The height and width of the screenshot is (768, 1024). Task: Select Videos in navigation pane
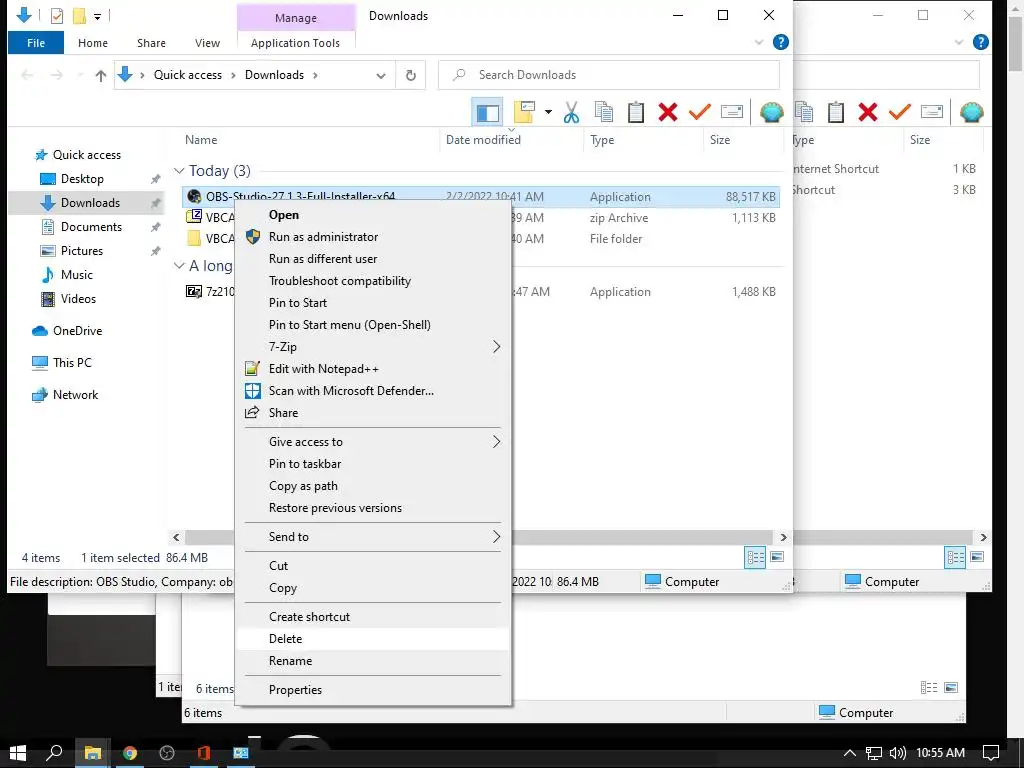pos(78,299)
